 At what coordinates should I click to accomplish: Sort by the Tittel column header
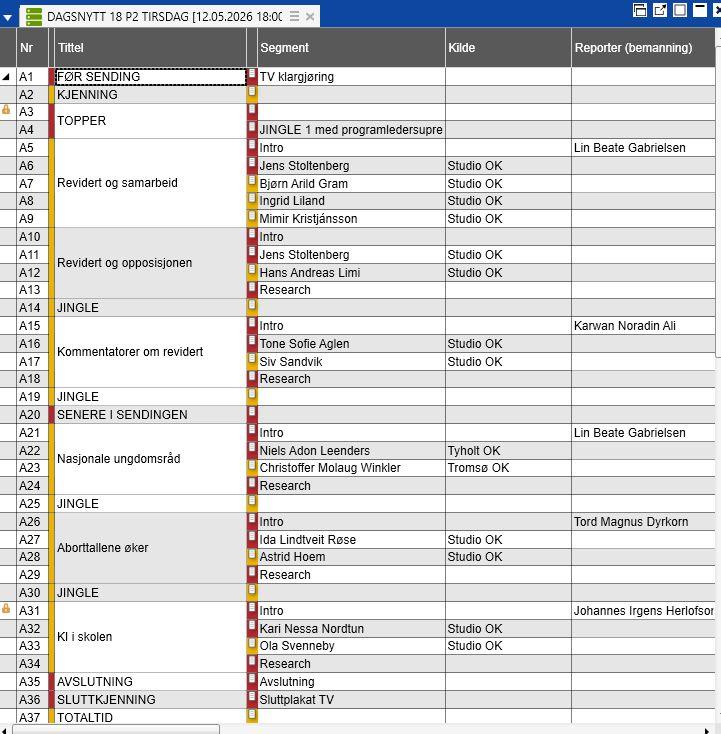[x=150, y=47]
